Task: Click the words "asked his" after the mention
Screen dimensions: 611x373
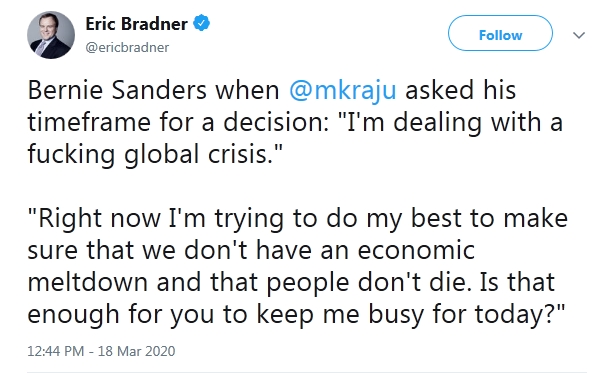Action: (x=461, y=90)
